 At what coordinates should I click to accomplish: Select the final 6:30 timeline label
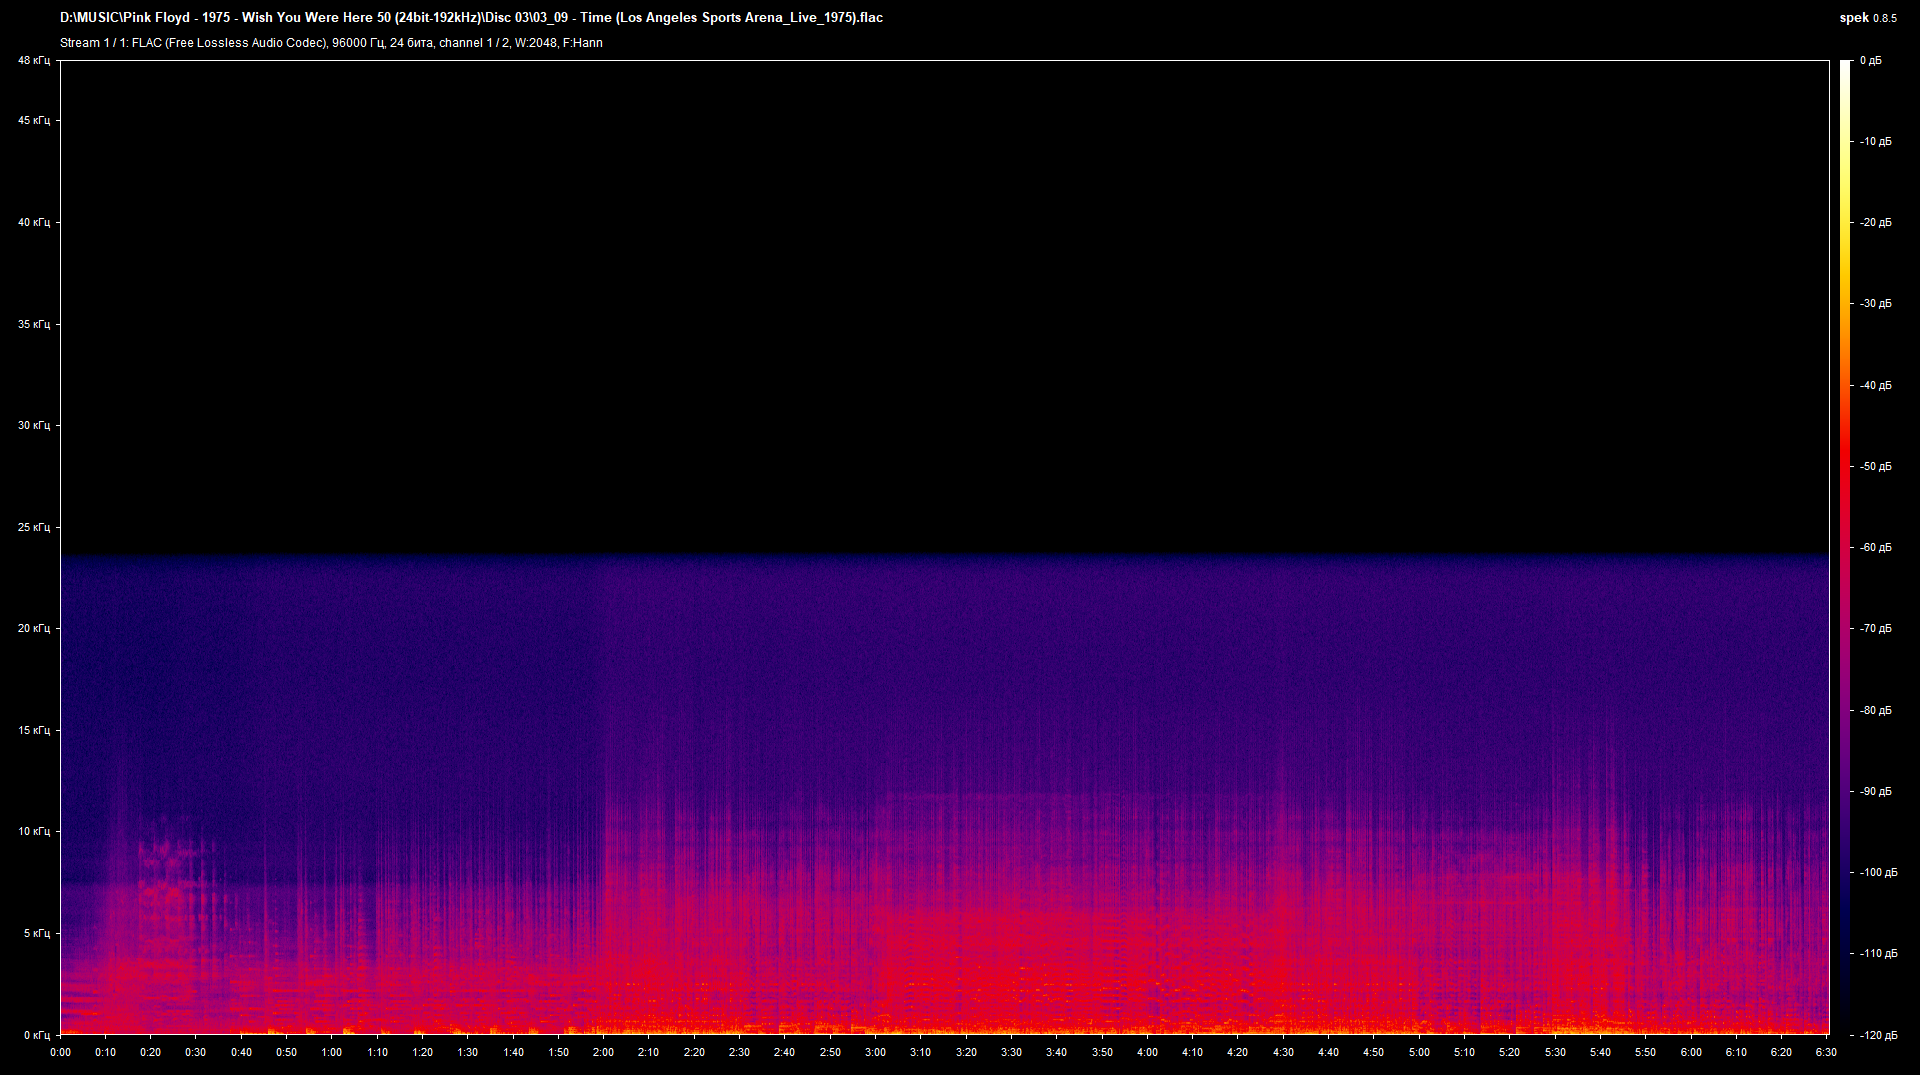1828,1052
